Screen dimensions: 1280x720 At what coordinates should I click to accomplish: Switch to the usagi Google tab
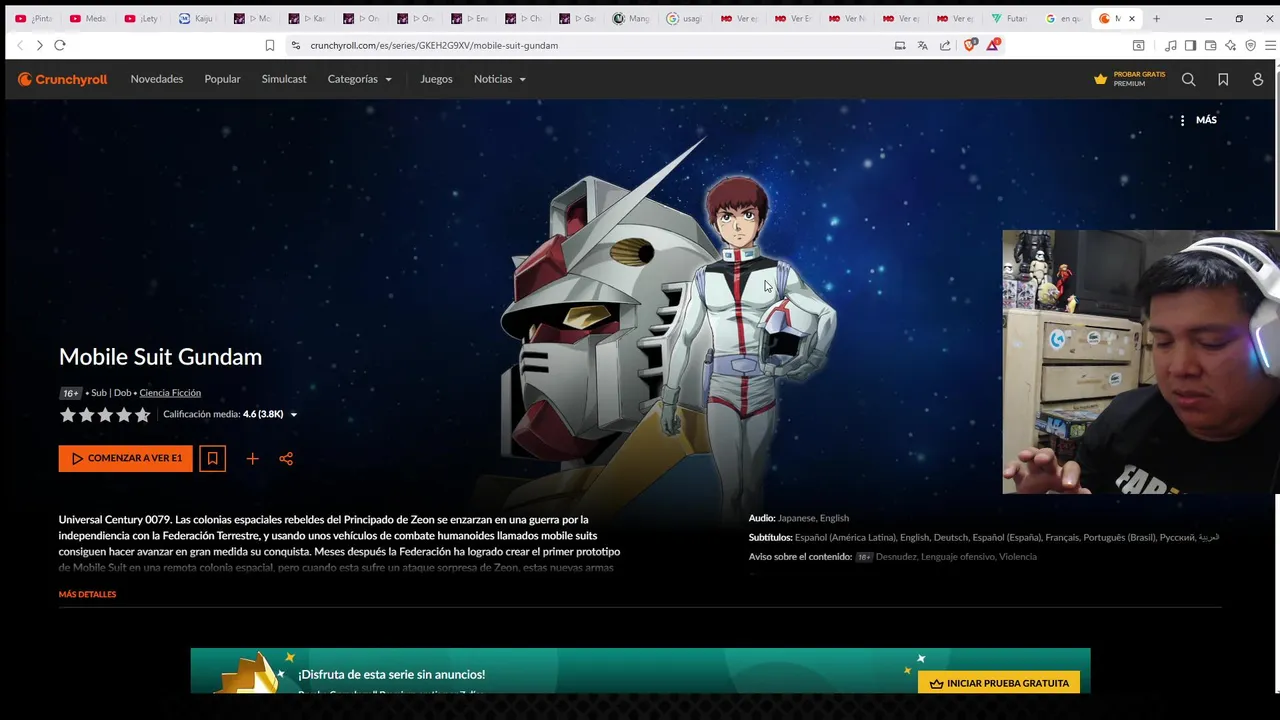point(684,18)
